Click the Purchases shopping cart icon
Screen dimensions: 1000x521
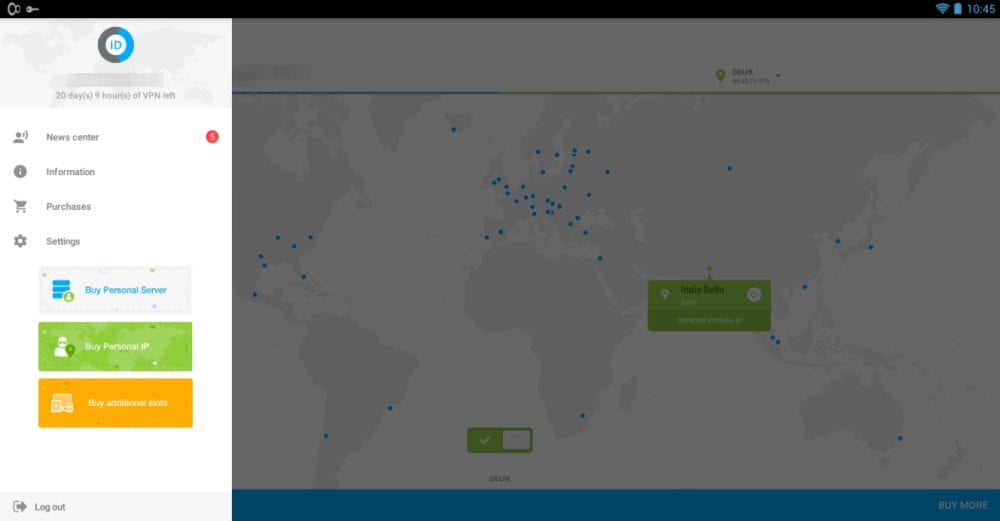point(20,207)
